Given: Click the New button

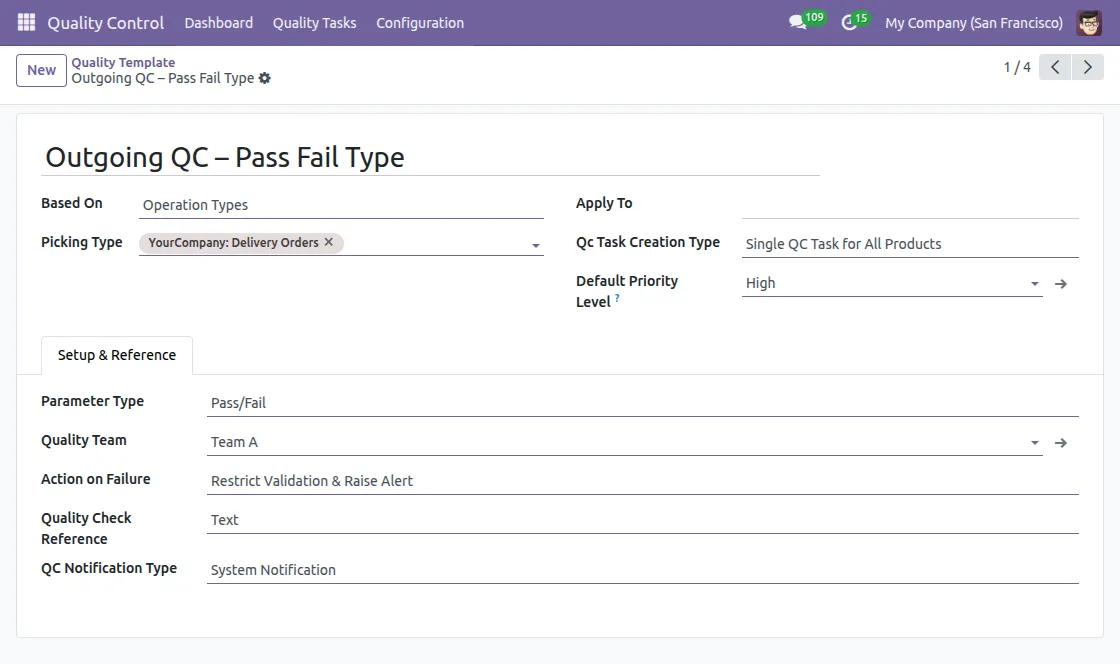Looking at the screenshot, I should (40, 70).
